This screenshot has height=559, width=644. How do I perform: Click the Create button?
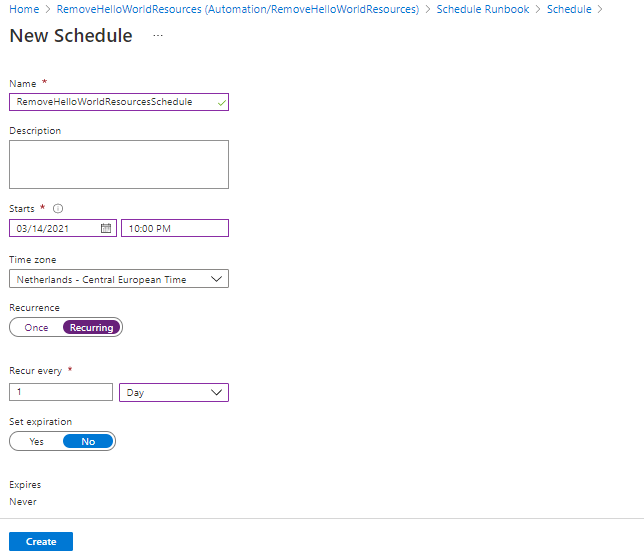point(41,541)
